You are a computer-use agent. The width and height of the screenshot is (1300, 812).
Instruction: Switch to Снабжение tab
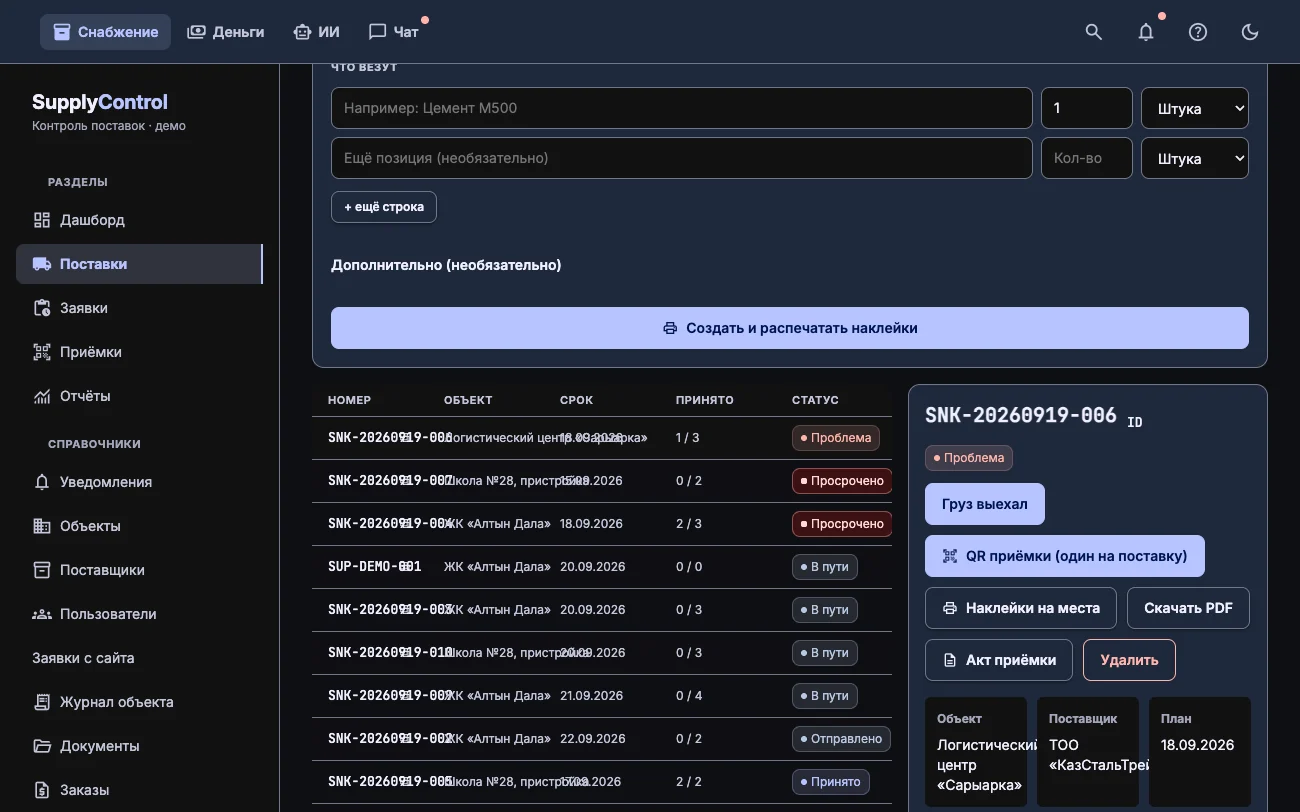click(105, 32)
